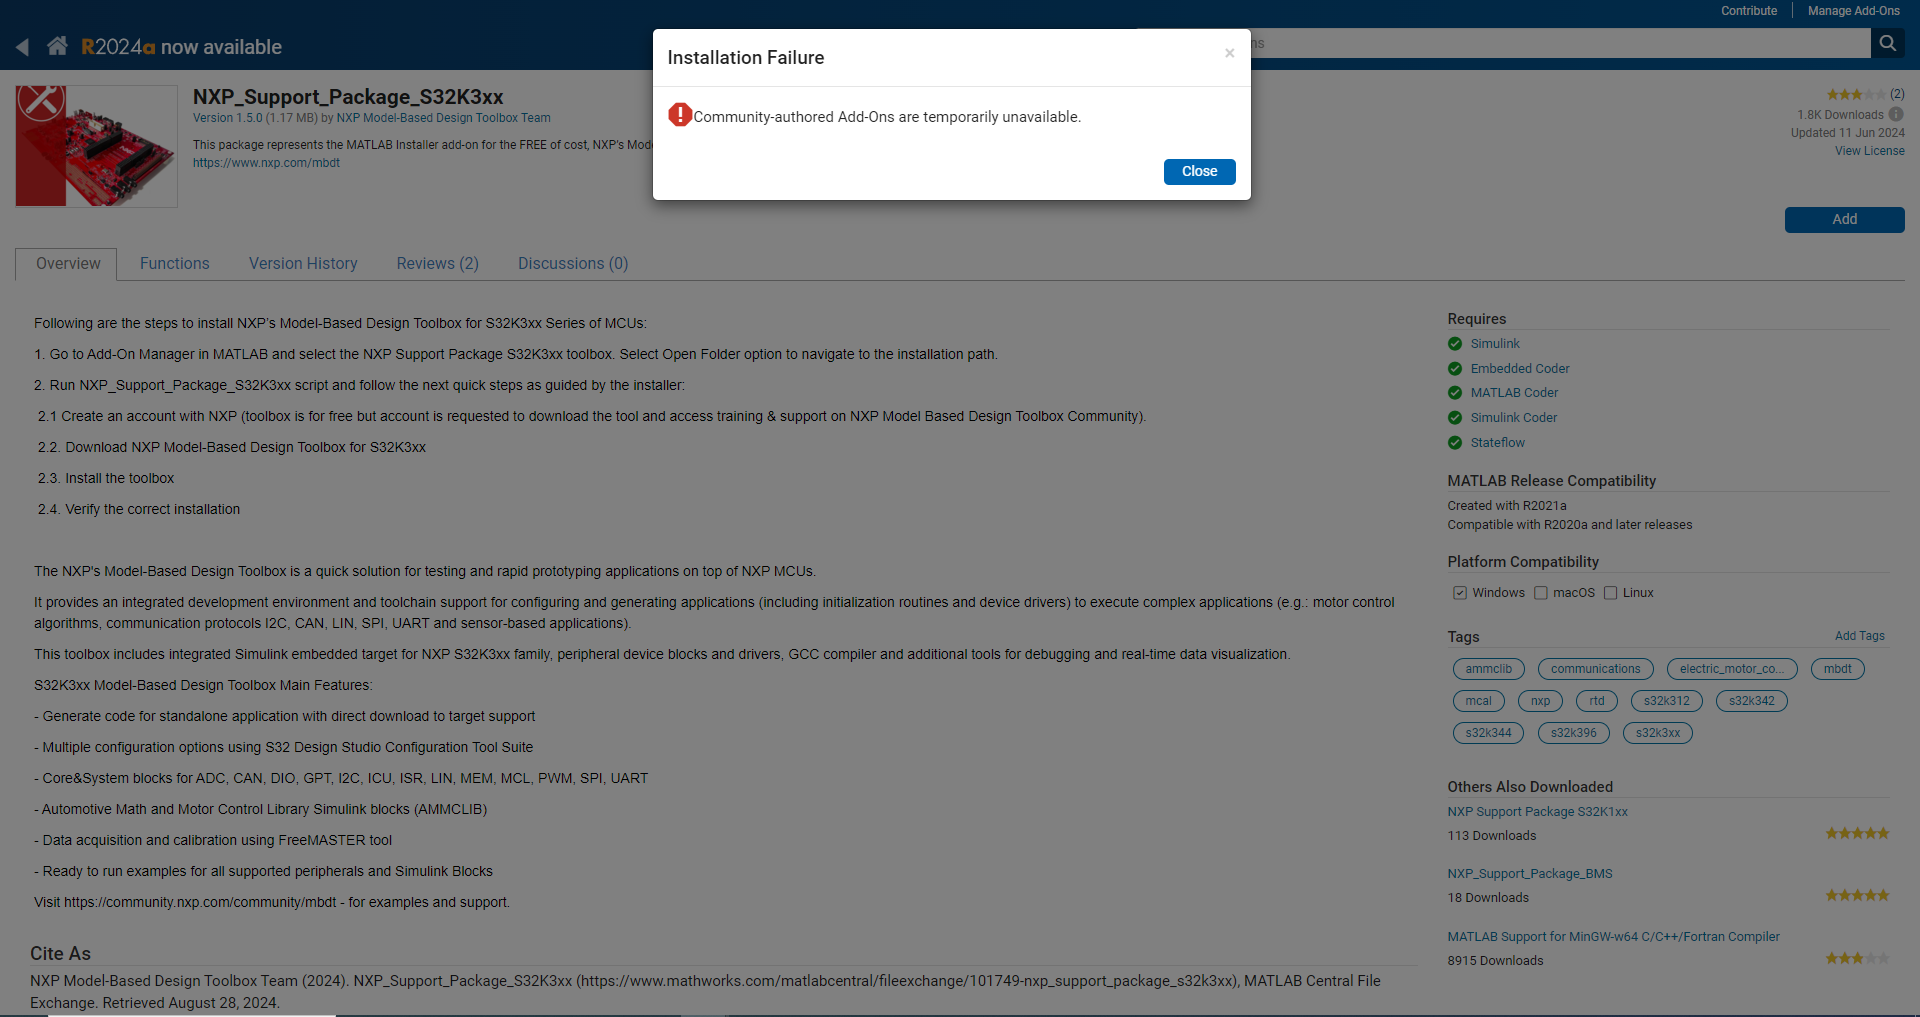Enable the macOS platform checkbox

tap(1540, 592)
